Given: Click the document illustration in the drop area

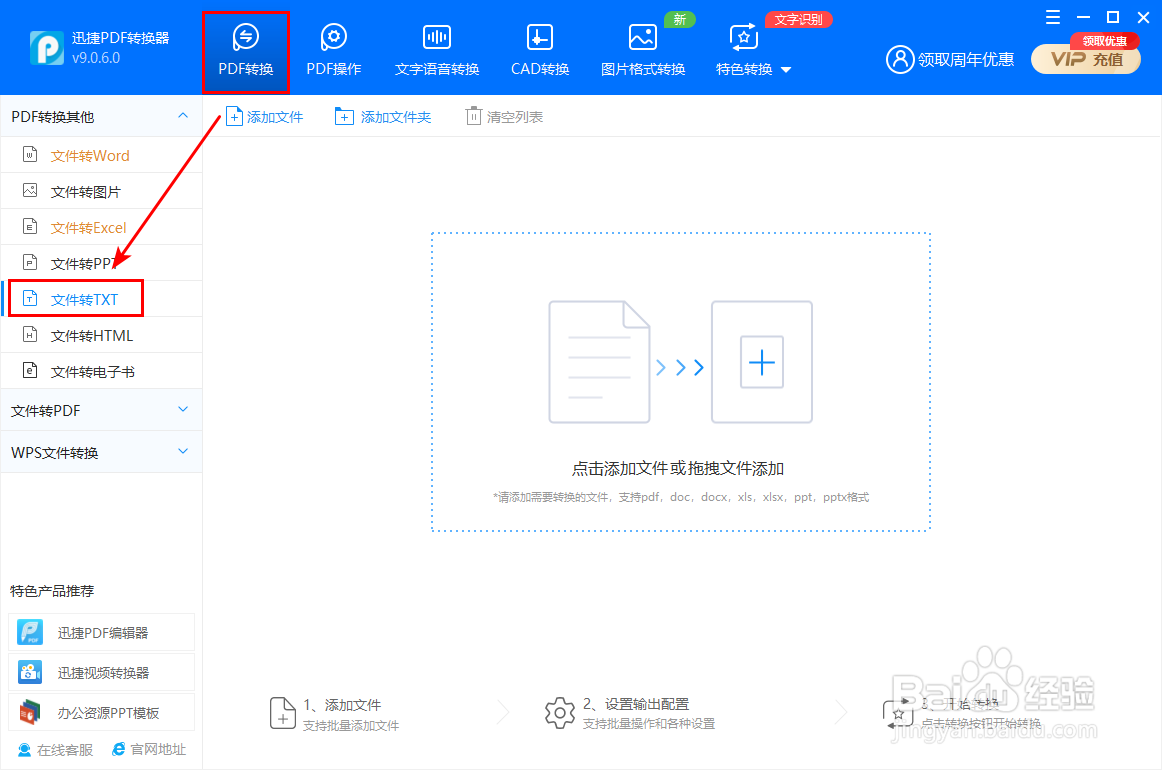Looking at the screenshot, I should click(x=599, y=362).
